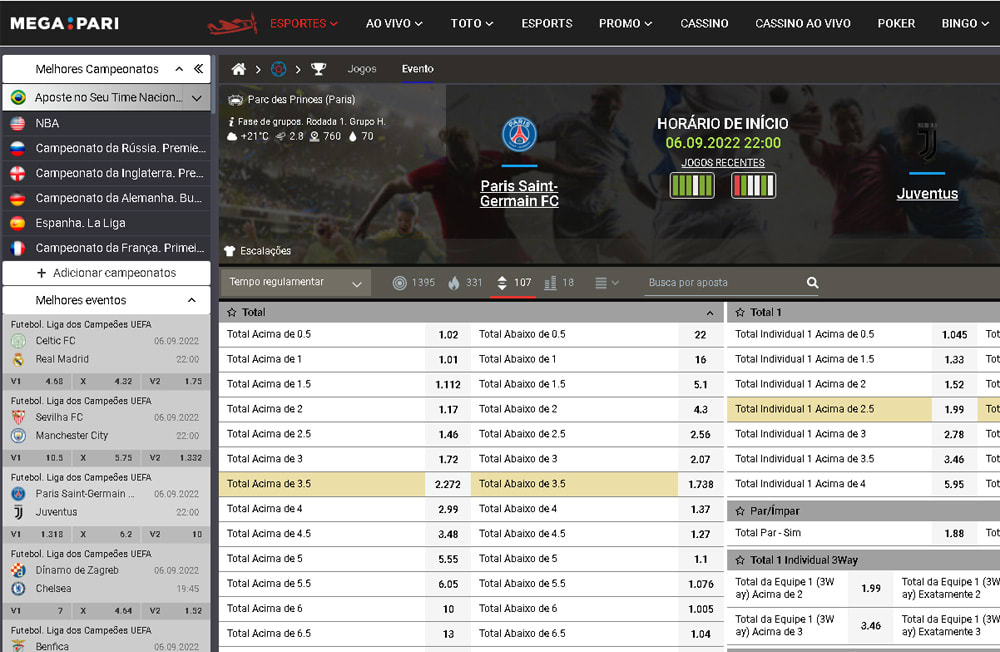
Task: Favorite the Par/Ímpar market star
Action: [x=740, y=511]
